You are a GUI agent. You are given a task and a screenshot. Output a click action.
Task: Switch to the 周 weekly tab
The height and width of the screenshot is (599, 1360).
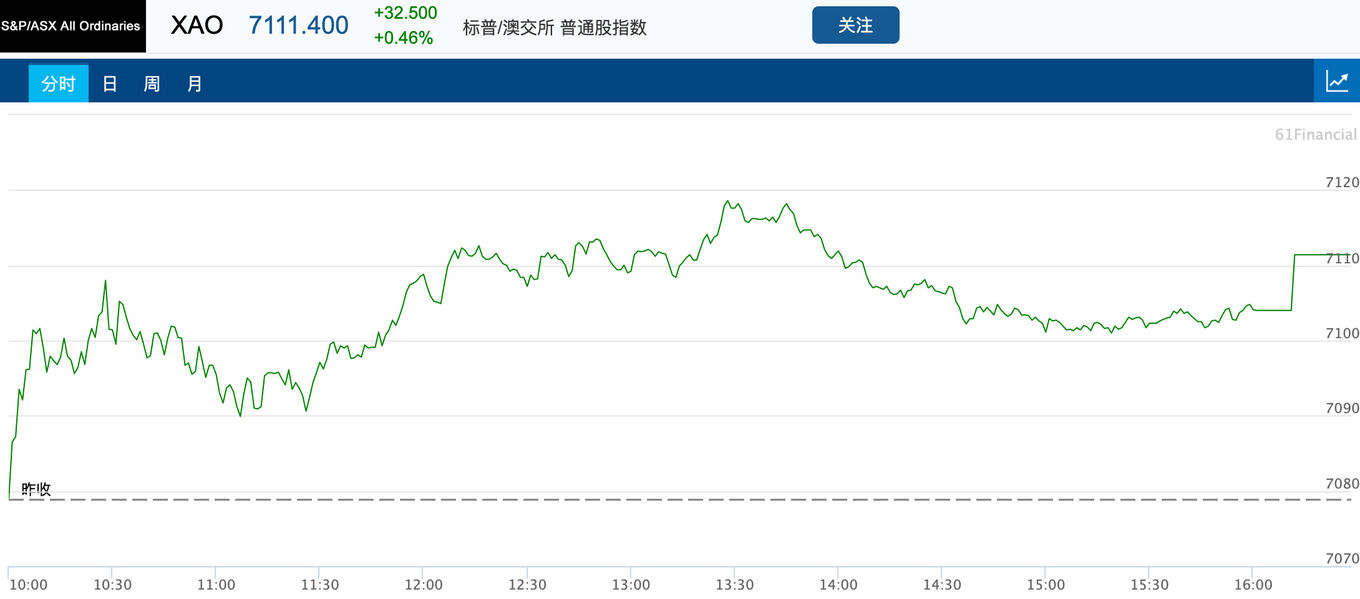tap(152, 84)
